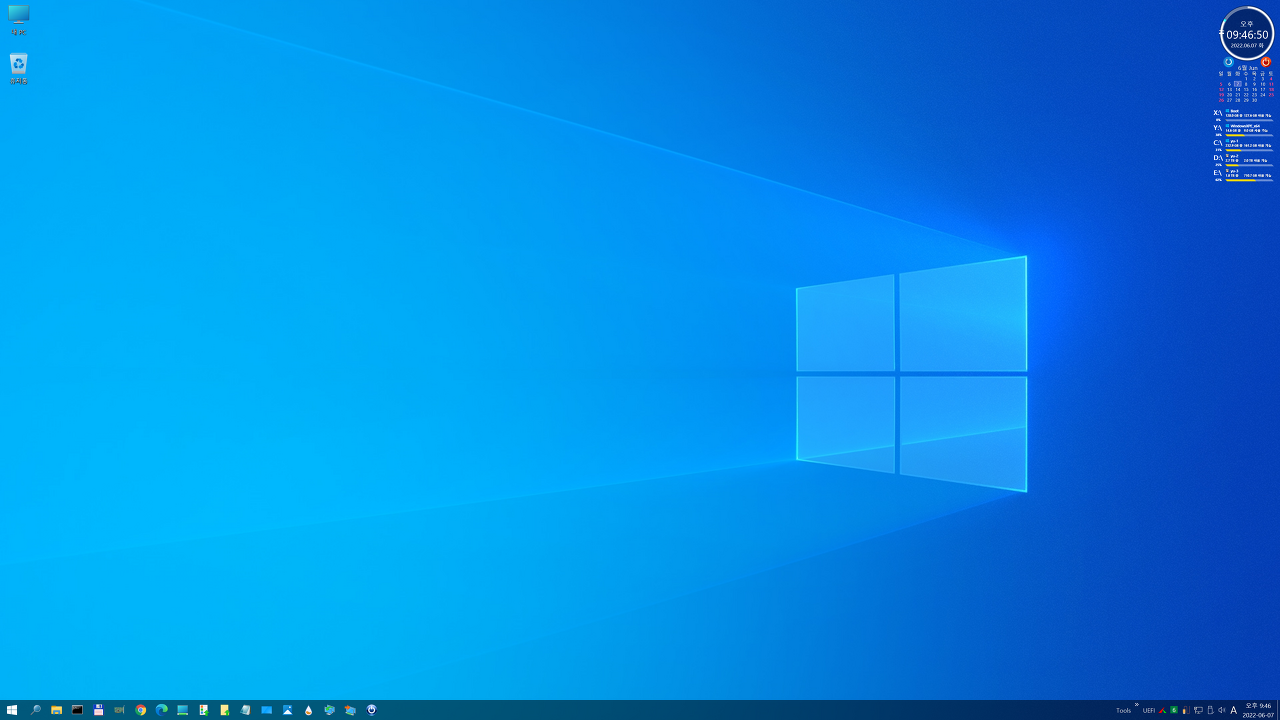Open the USB safely remove tray icon

(1210, 711)
